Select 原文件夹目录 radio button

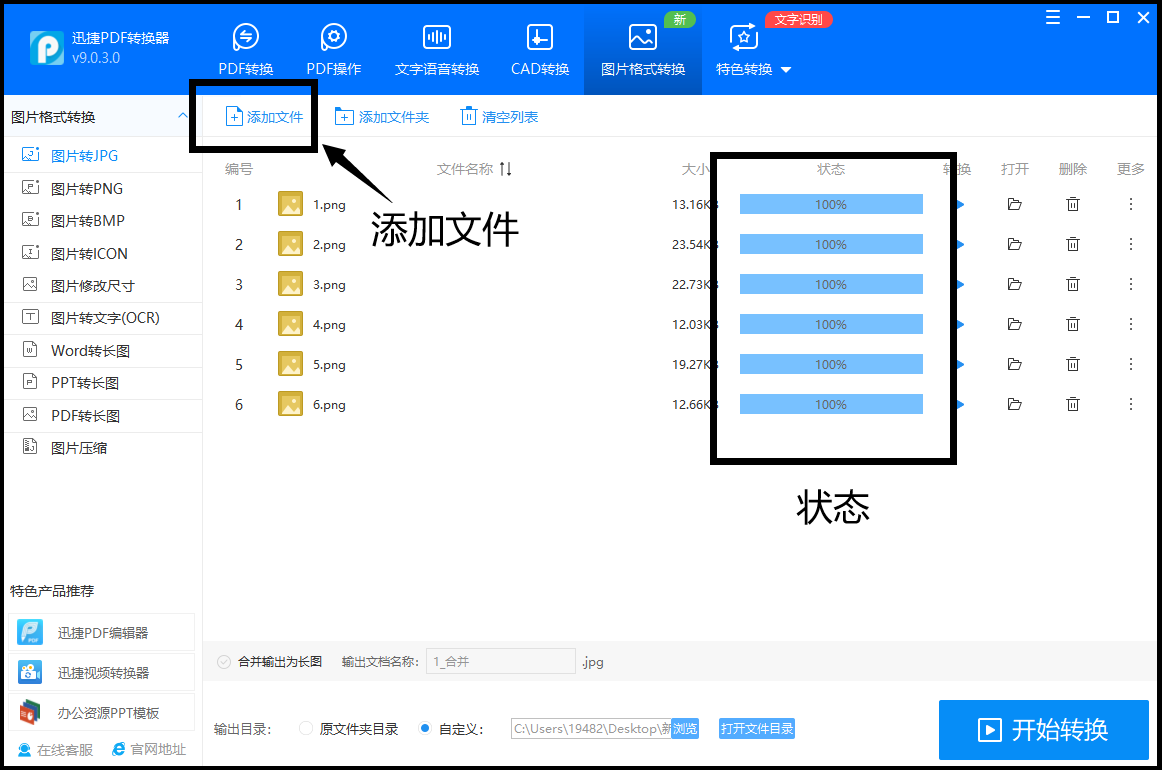click(x=305, y=728)
